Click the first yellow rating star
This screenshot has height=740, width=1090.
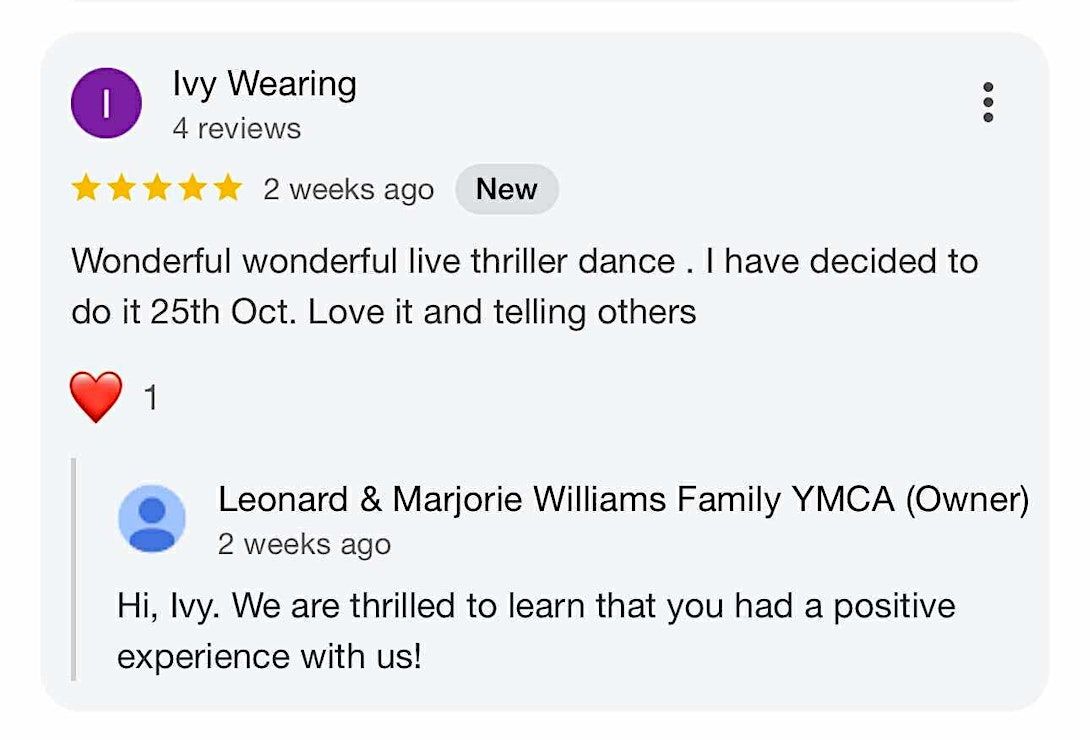tap(86, 188)
